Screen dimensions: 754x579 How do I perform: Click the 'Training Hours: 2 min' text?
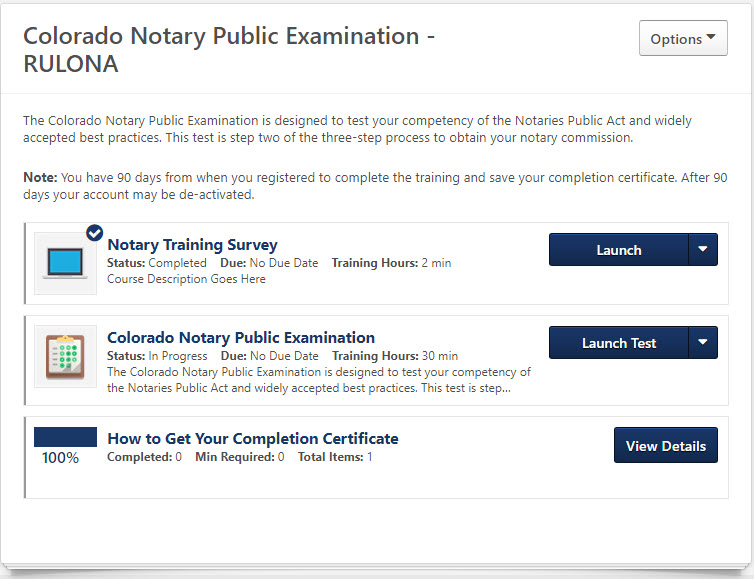(x=391, y=263)
